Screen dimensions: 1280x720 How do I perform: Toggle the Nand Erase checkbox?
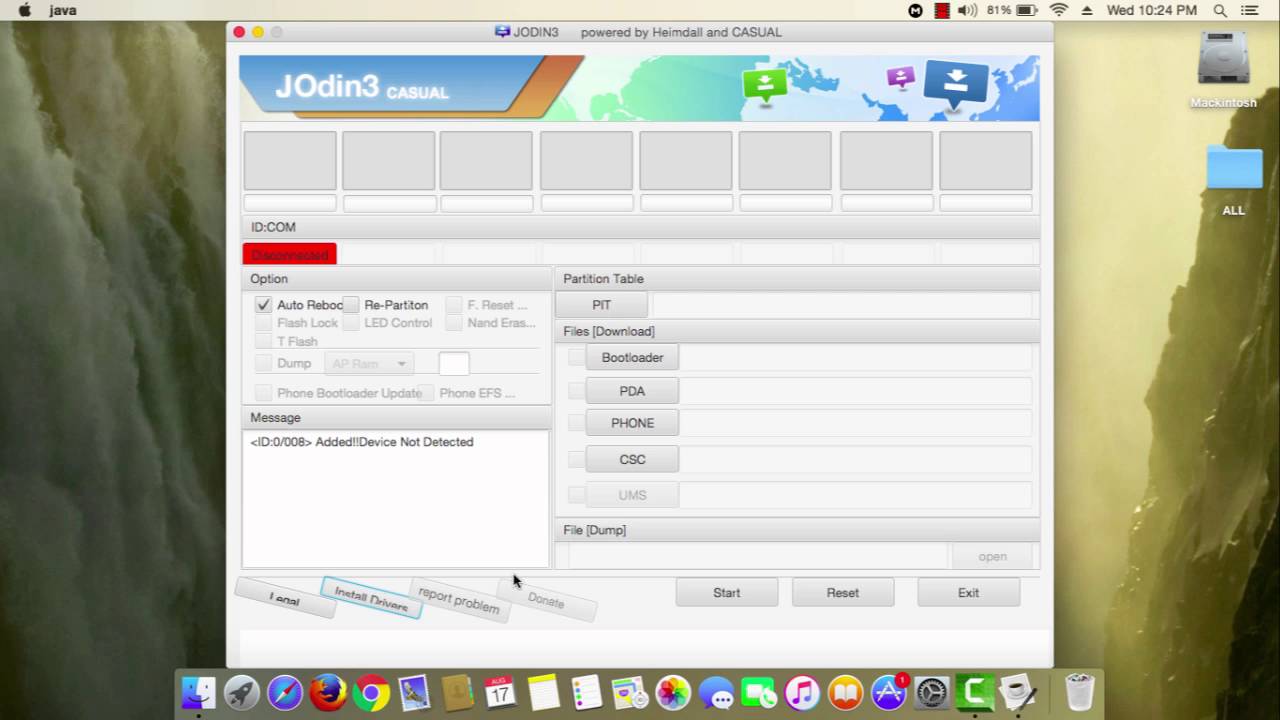[x=454, y=323]
